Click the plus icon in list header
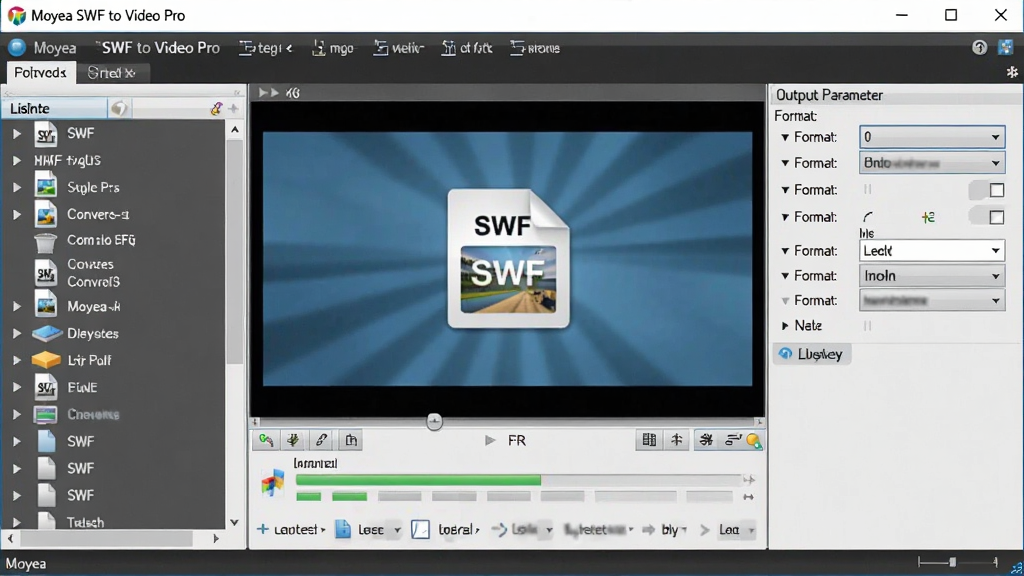 (x=233, y=108)
